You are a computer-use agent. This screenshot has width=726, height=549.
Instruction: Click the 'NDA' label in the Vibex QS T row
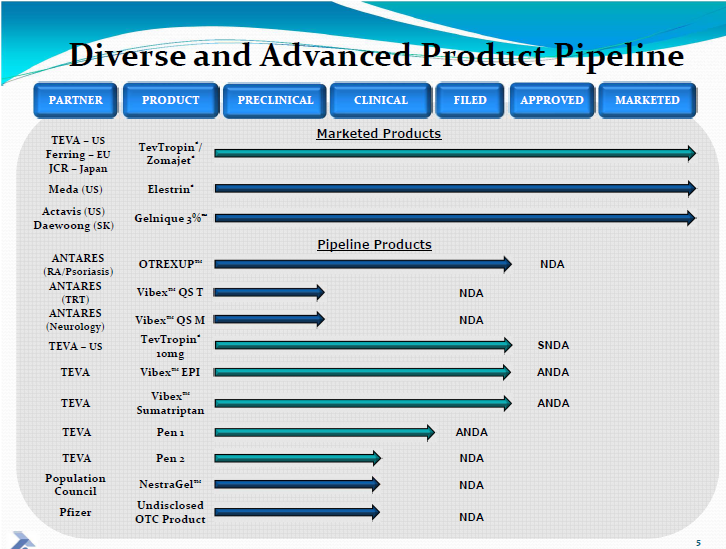click(471, 293)
